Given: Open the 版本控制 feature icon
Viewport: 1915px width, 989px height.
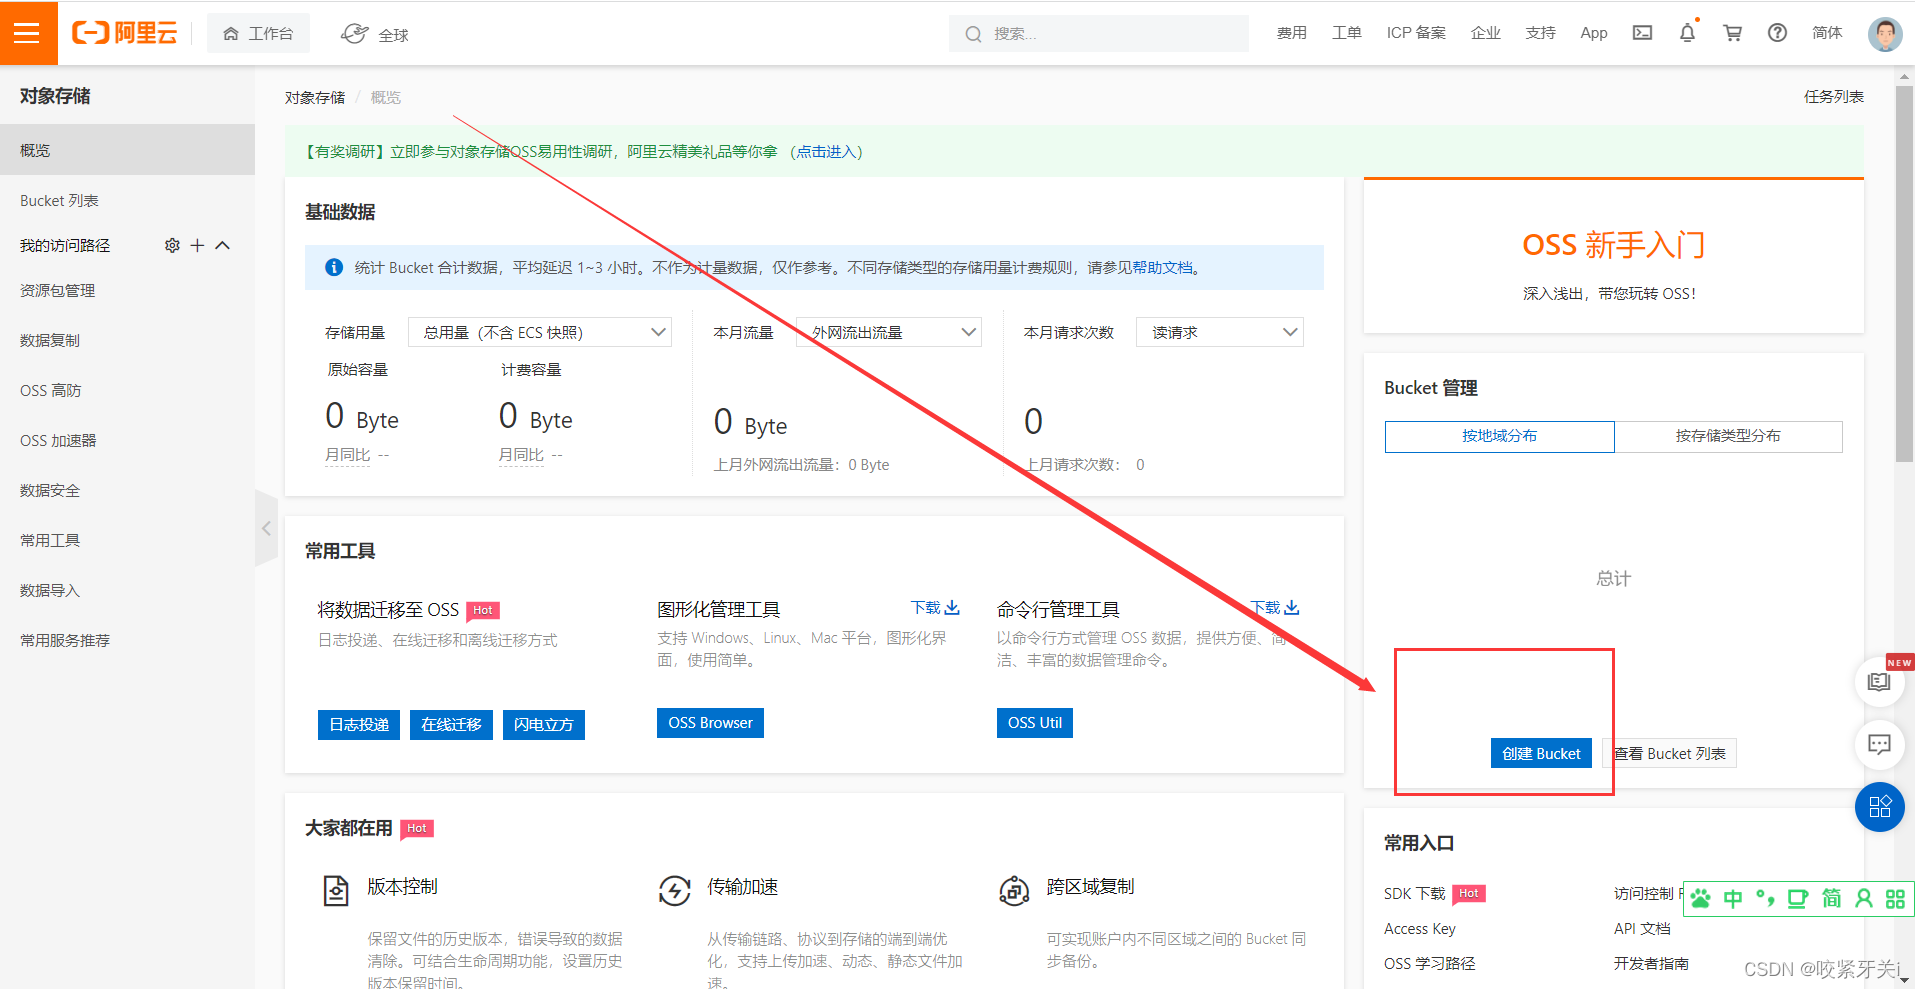Looking at the screenshot, I should tap(336, 890).
